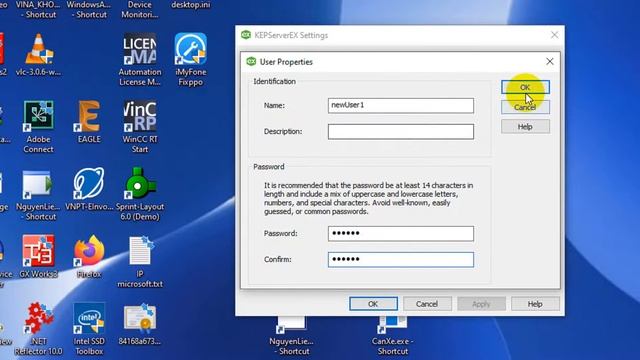Click OK in User Properties dialog
Image resolution: width=640 pixels, height=360 pixels.
[525, 87]
